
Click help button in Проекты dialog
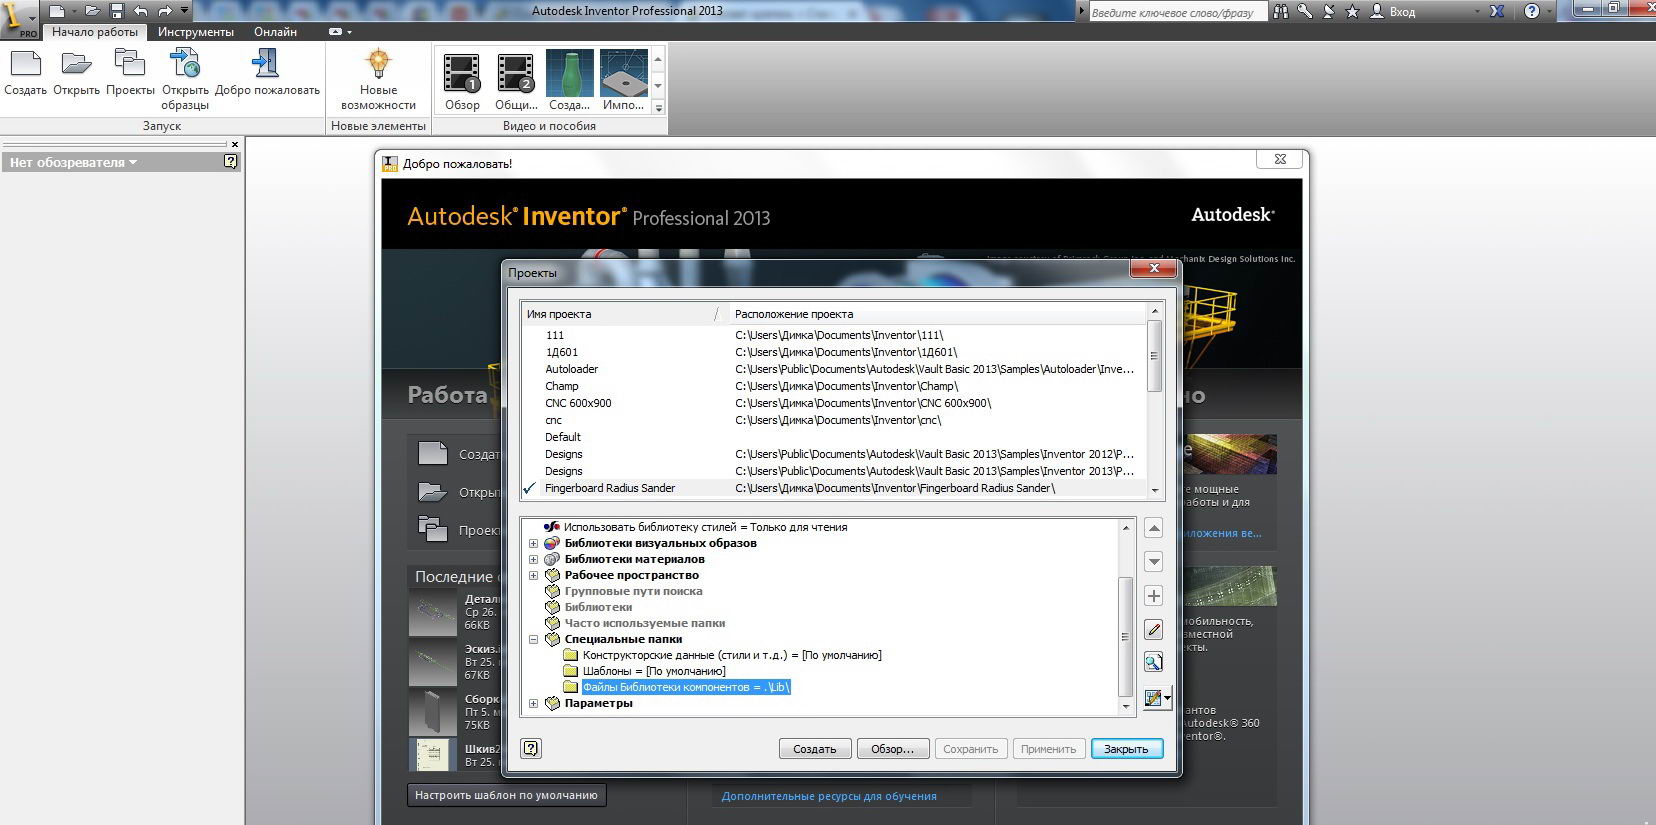[531, 748]
